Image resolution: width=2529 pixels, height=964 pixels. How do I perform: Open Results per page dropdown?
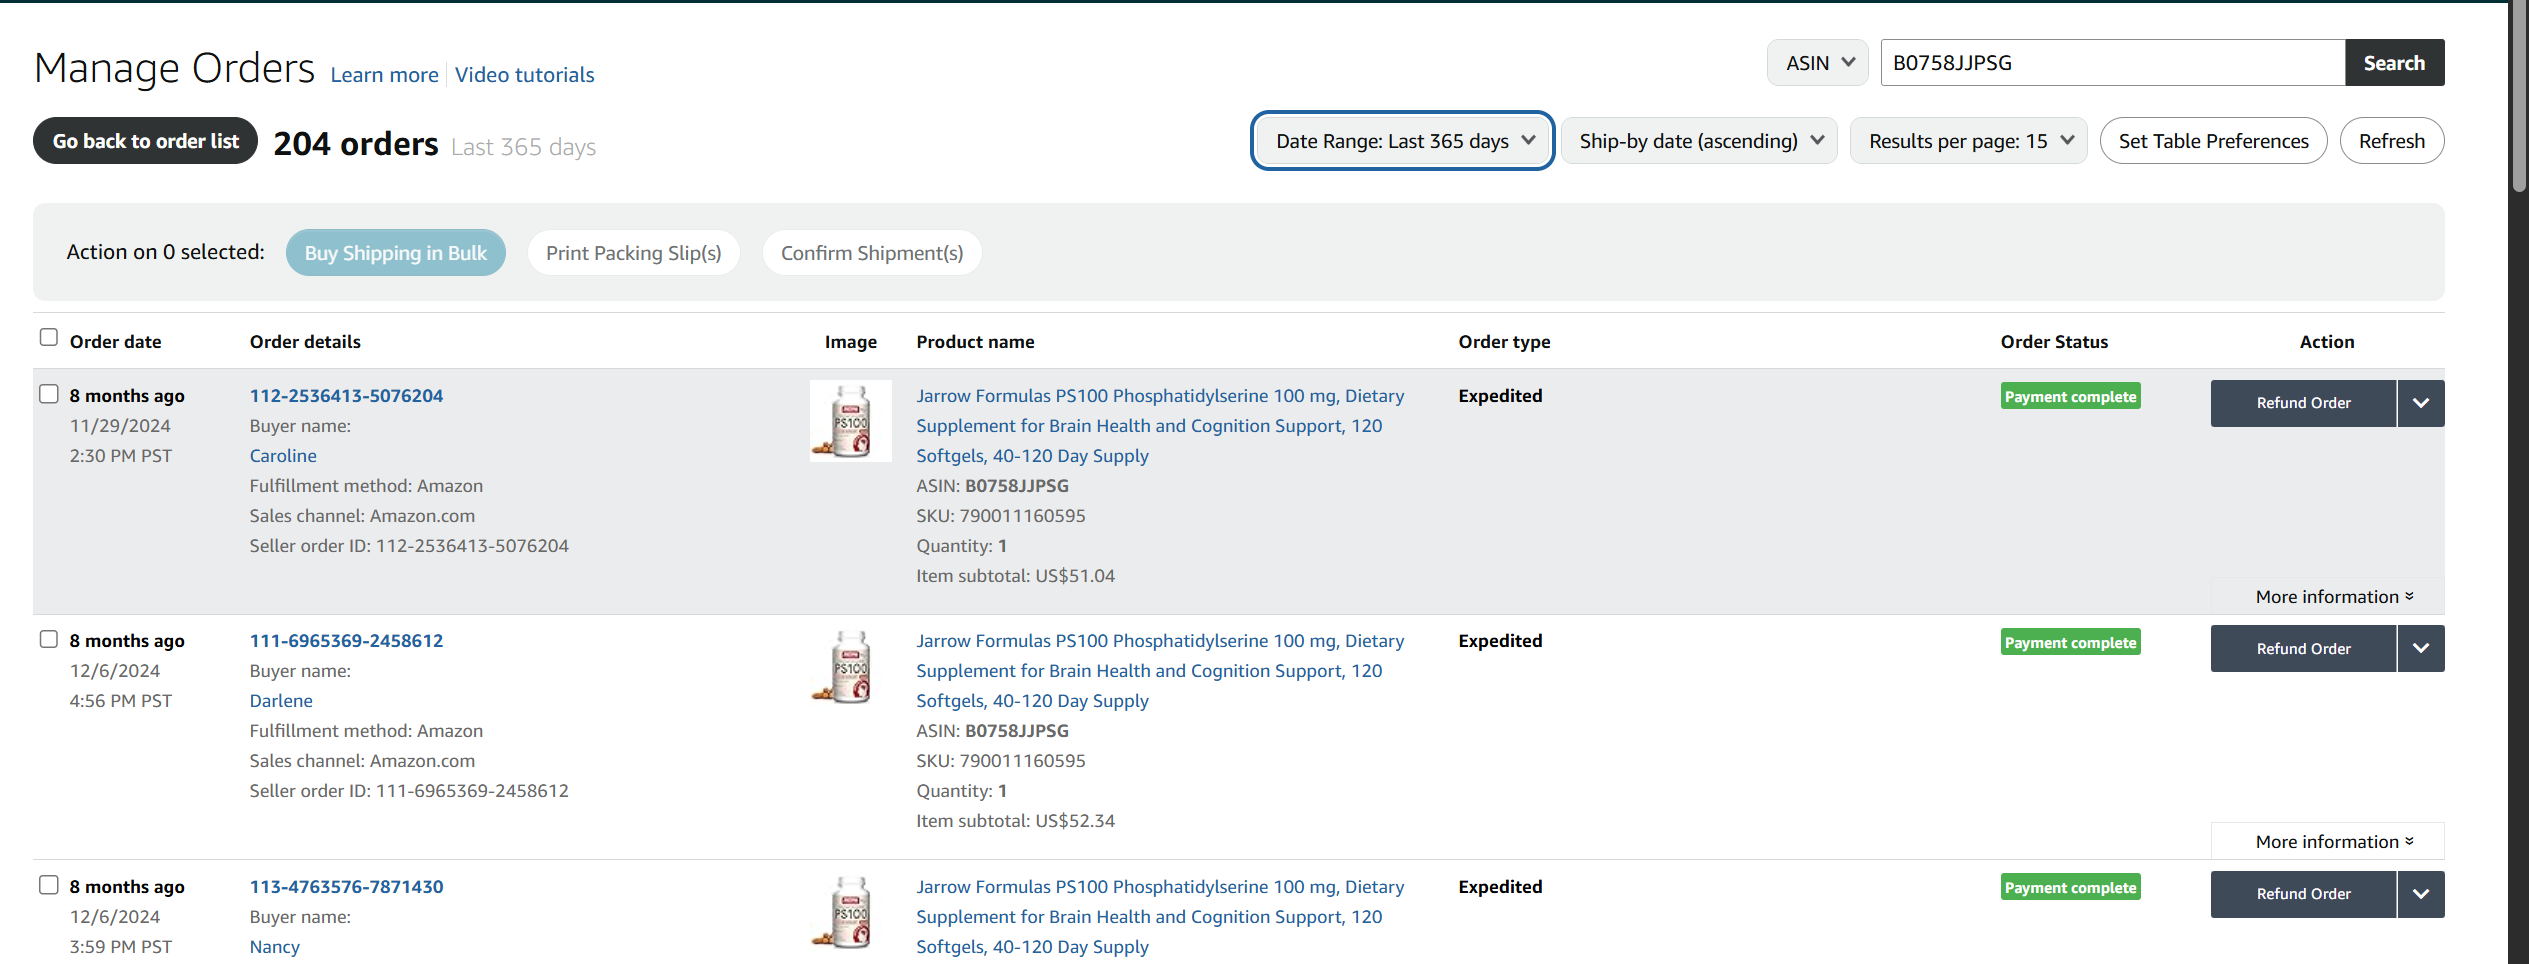pos(1968,141)
